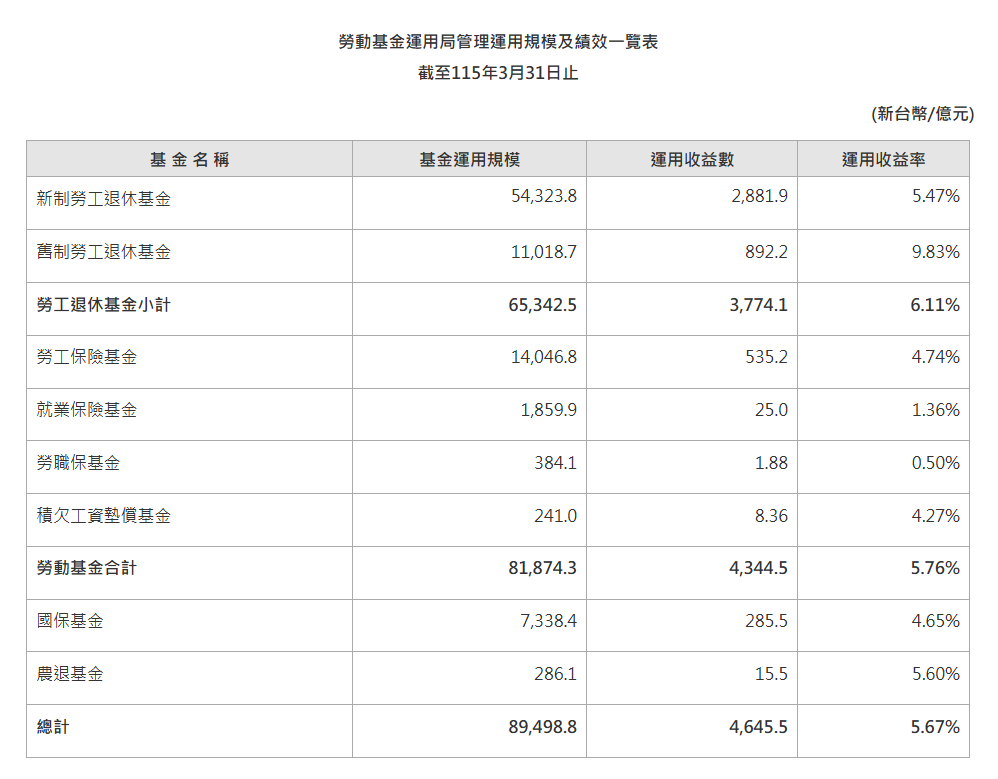Select the 舊制勞工退休基金 row label
Viewport: 998px width, 779px height.
104,252
